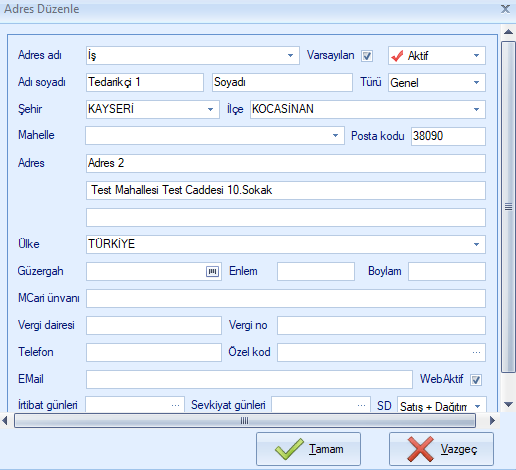Expand the Adres adı dropdown

290,56
